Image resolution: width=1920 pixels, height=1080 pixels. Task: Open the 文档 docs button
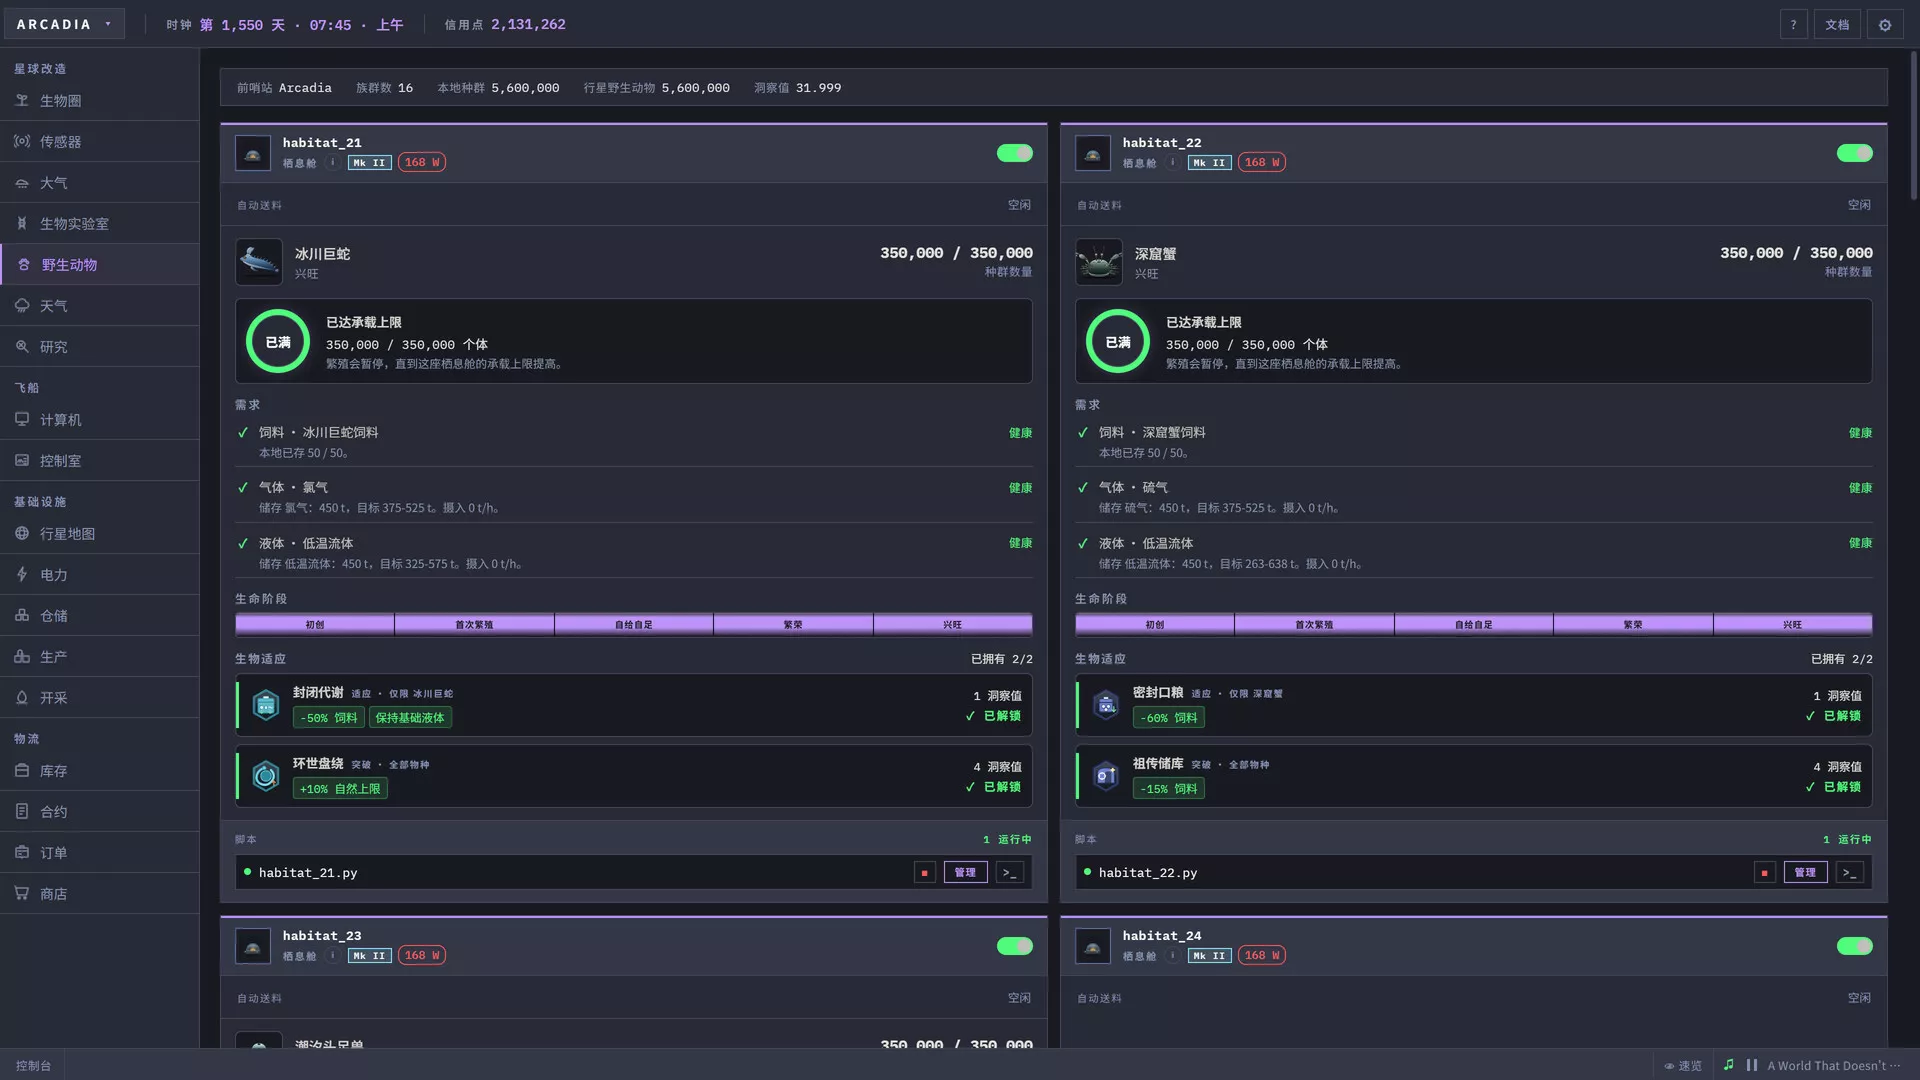(1837, 25)
